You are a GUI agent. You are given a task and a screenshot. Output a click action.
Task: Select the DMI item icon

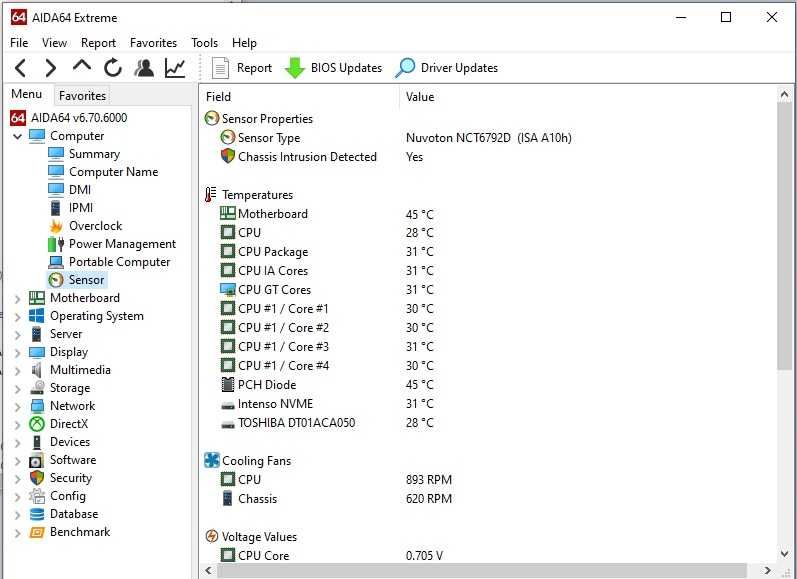[x=56, y=190]
